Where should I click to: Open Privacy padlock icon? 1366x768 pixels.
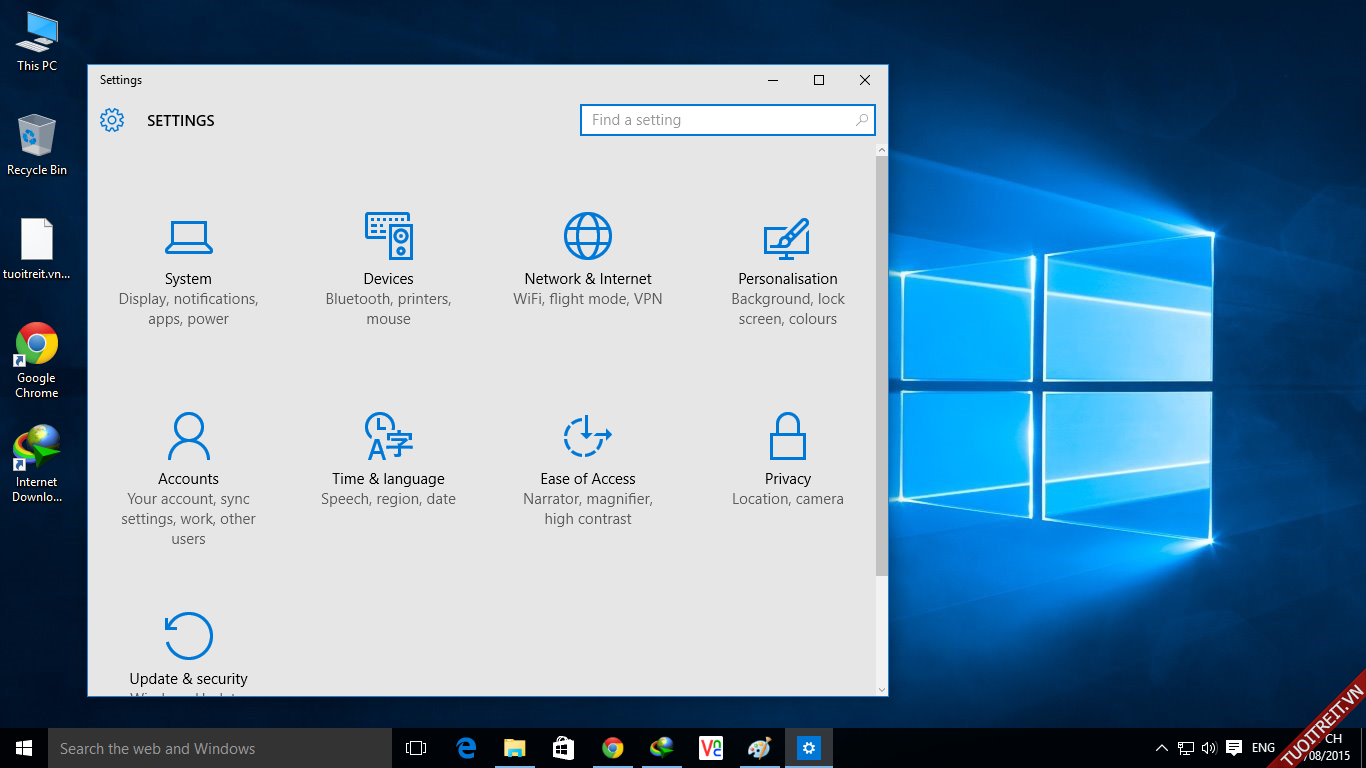point(788,436)
